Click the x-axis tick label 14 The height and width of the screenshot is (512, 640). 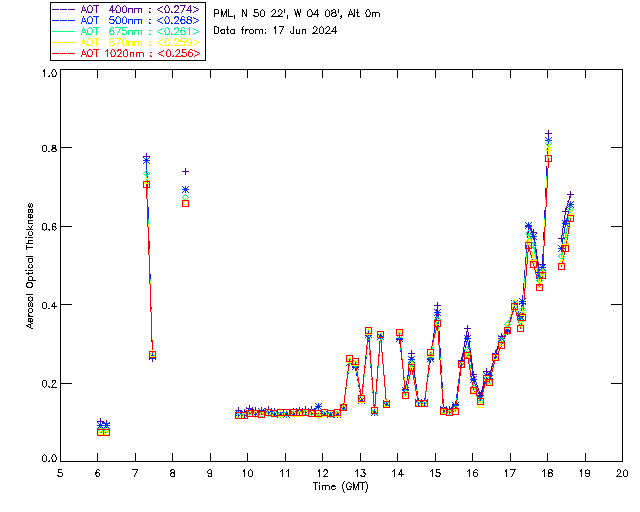coord(398,473)
